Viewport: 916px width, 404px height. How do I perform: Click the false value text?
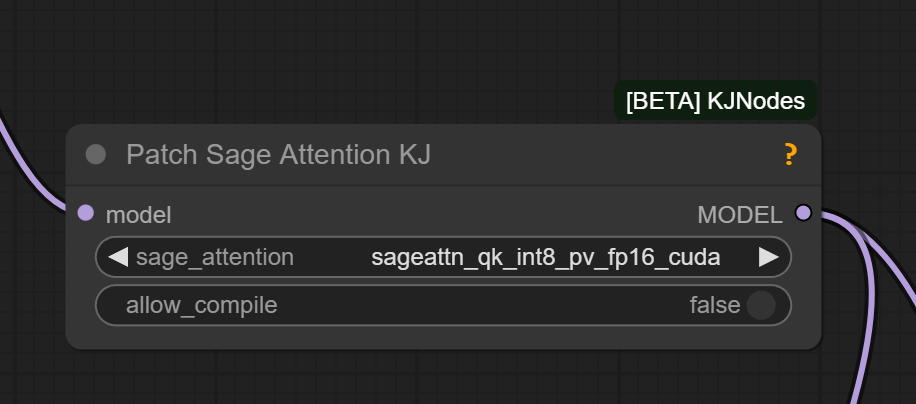click(x=714, y=305)
